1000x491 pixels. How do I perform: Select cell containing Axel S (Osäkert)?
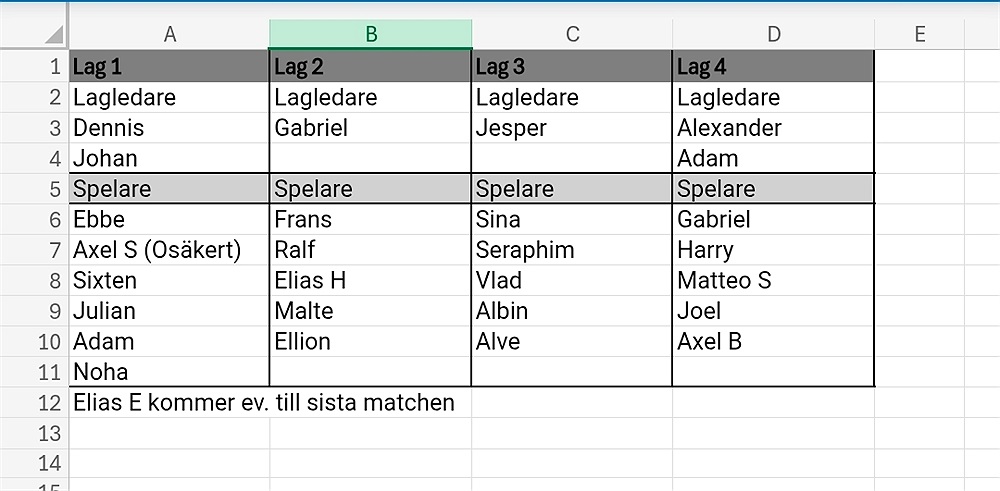click(169, 250)
